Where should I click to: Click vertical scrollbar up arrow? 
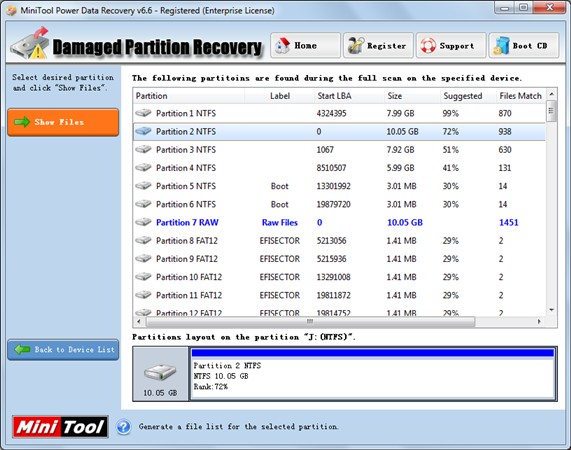coord(552,94)
